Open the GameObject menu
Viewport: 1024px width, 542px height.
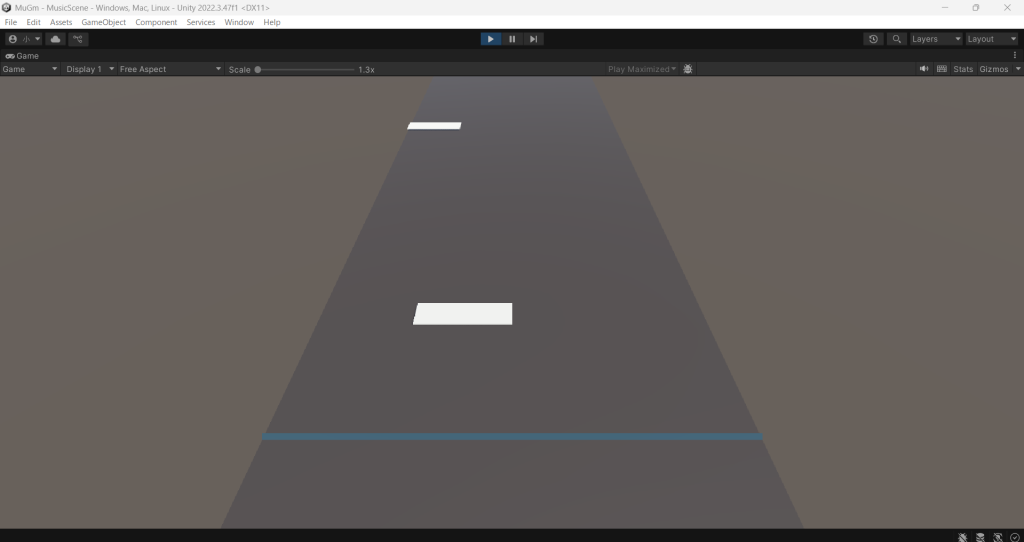(x=103, y=22)
